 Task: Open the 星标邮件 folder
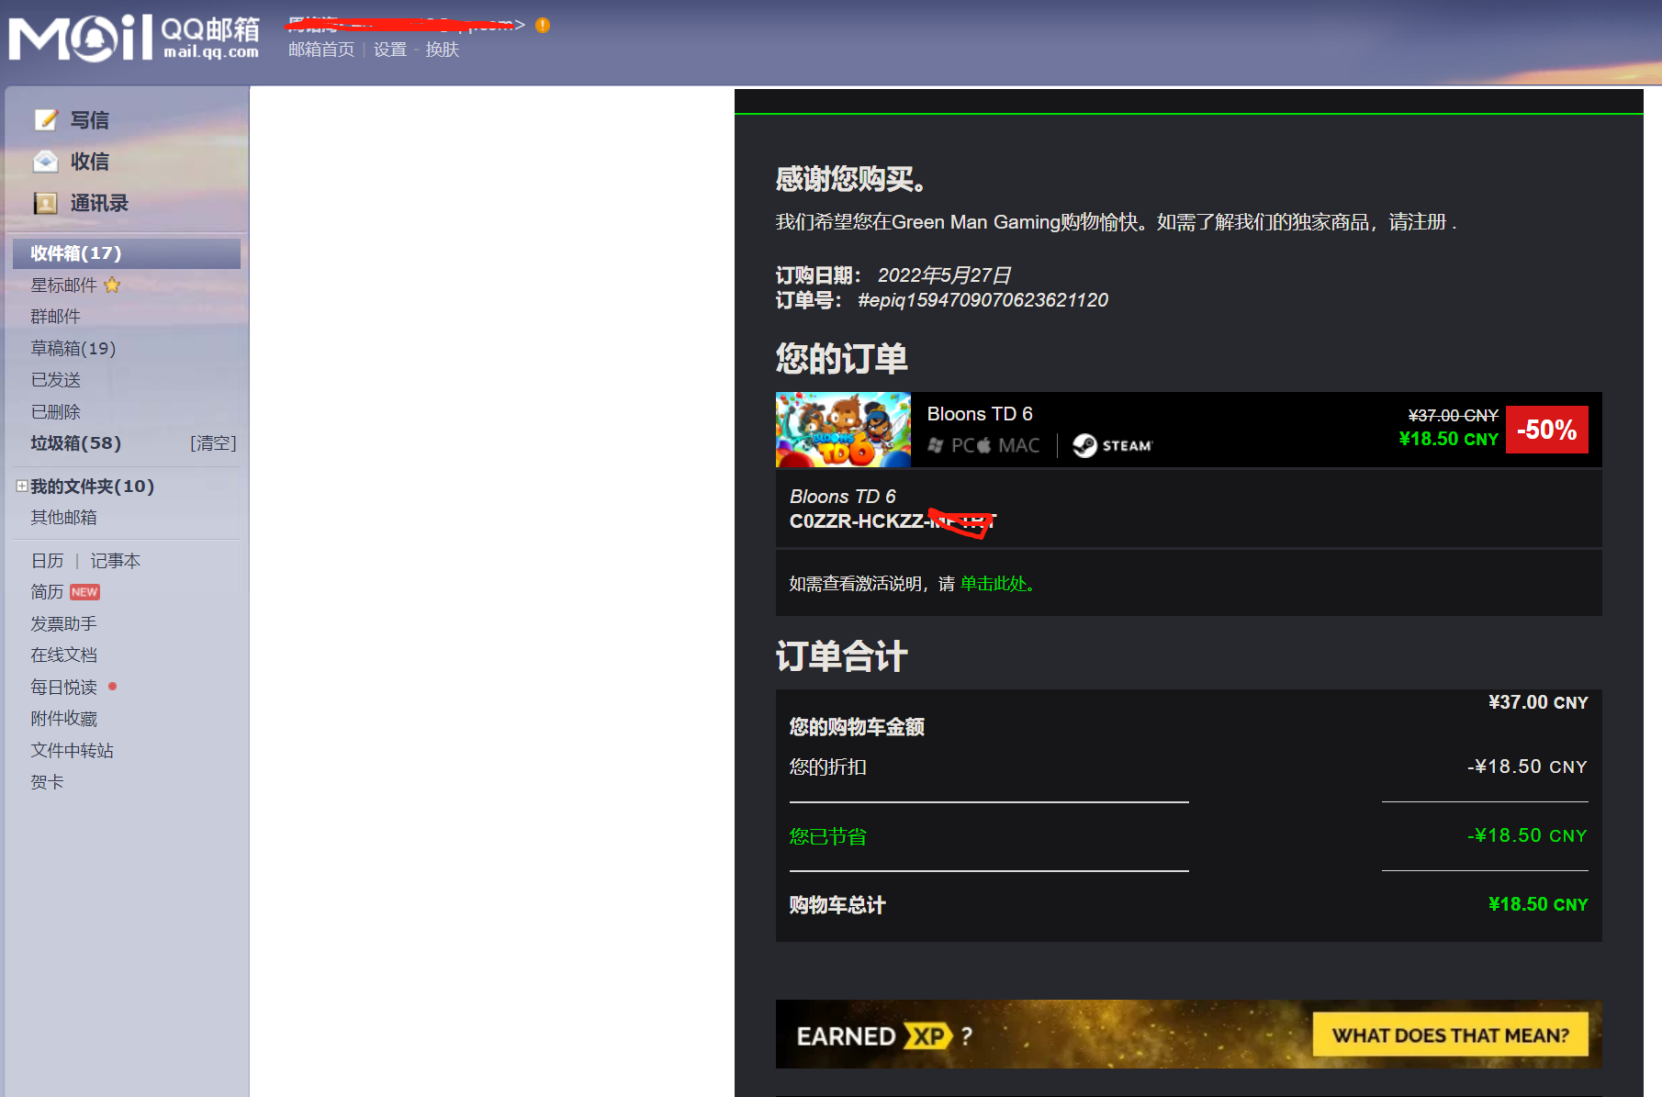pyautogui.click(x=64, y=285)
